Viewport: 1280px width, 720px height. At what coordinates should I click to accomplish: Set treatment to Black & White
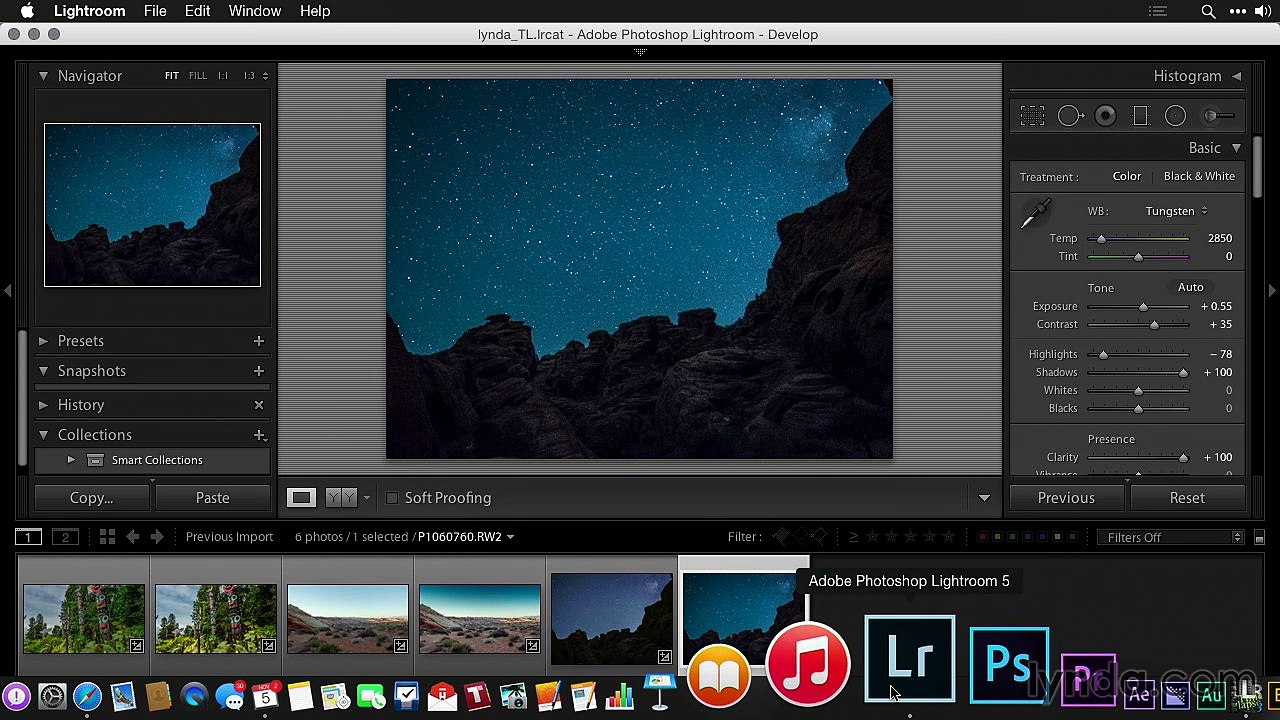[1199, 176]
